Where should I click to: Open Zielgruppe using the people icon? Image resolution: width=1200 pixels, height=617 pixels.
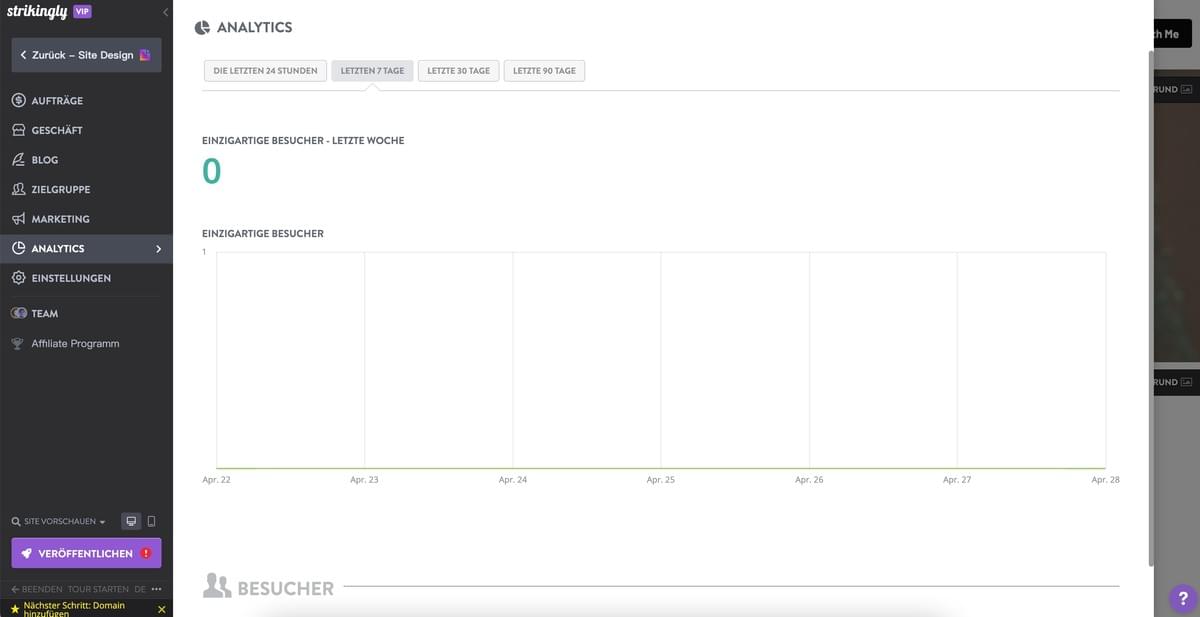pyautogui.click(x=16, y=188)
